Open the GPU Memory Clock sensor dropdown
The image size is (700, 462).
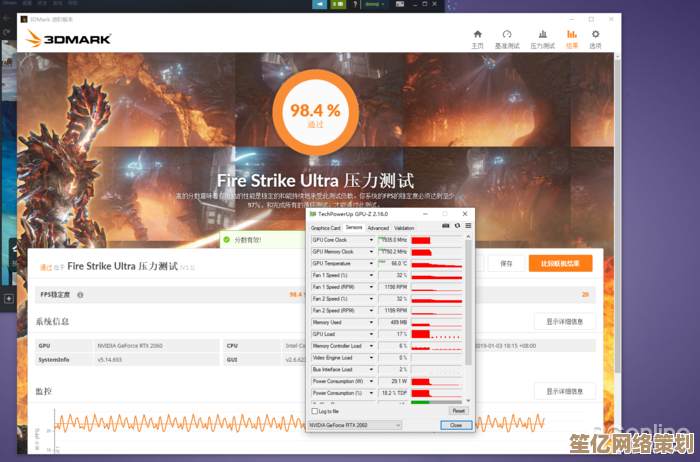click(x=371, y=252)
